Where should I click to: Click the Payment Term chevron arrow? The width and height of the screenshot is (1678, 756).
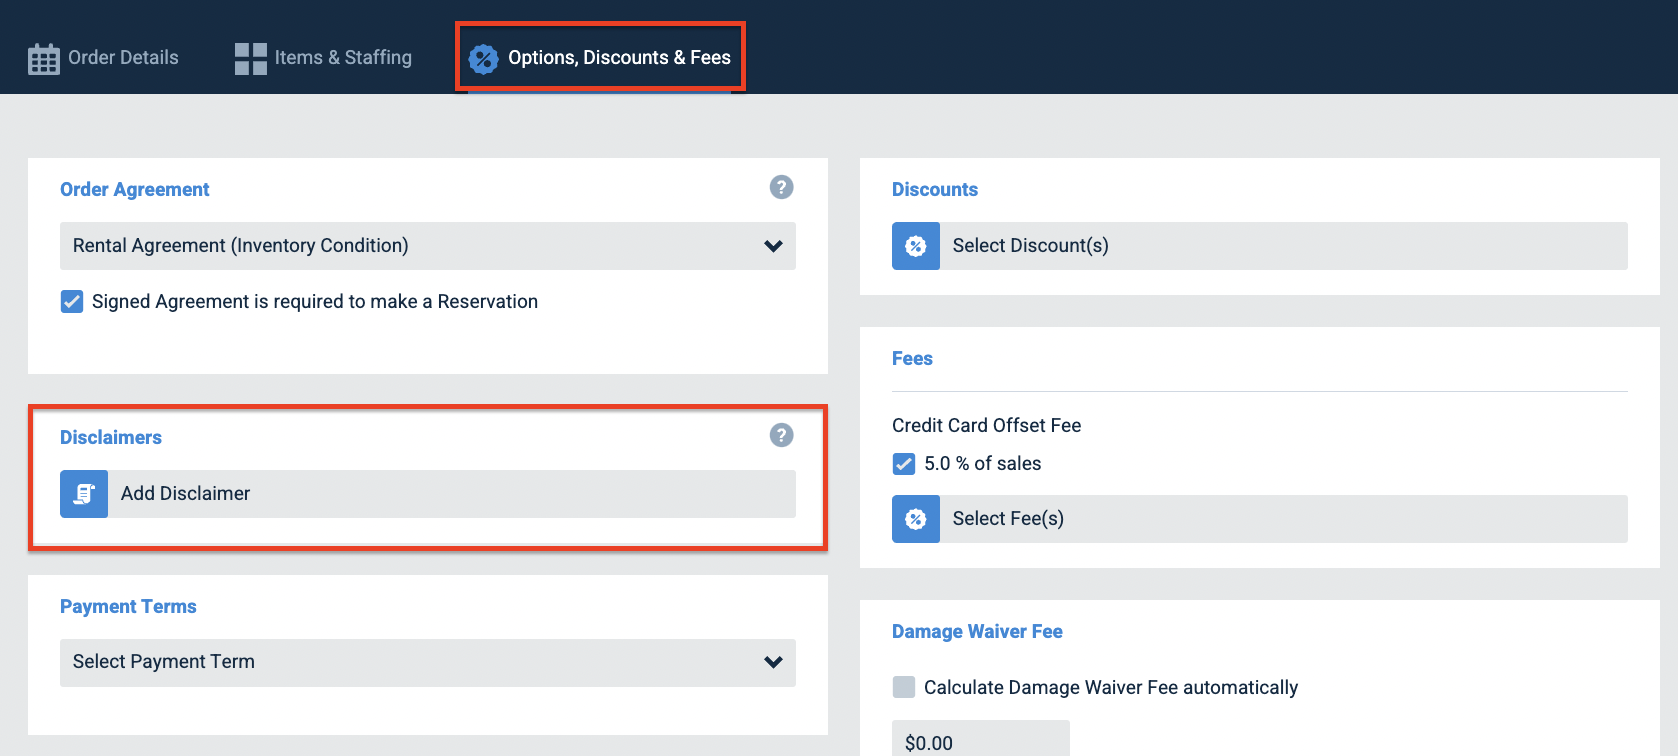click(773, 662)
